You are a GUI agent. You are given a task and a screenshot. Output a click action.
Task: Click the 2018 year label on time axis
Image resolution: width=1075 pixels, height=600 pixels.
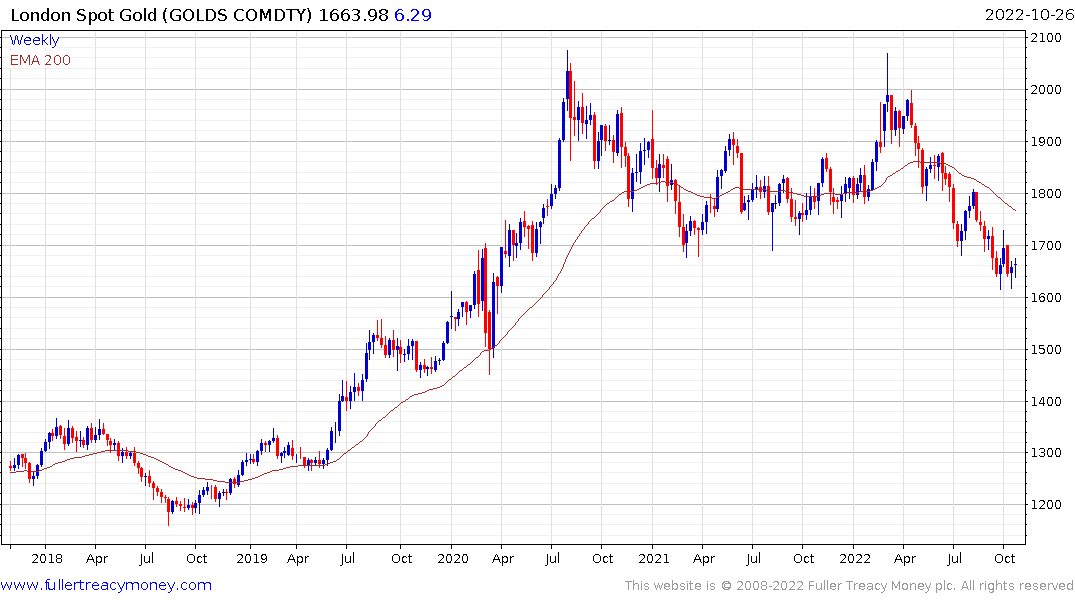(47, 559)
